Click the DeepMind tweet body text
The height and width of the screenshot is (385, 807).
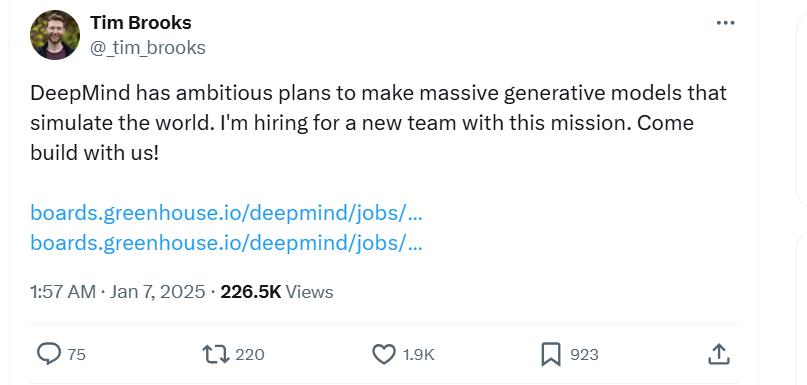coord(378,123)
